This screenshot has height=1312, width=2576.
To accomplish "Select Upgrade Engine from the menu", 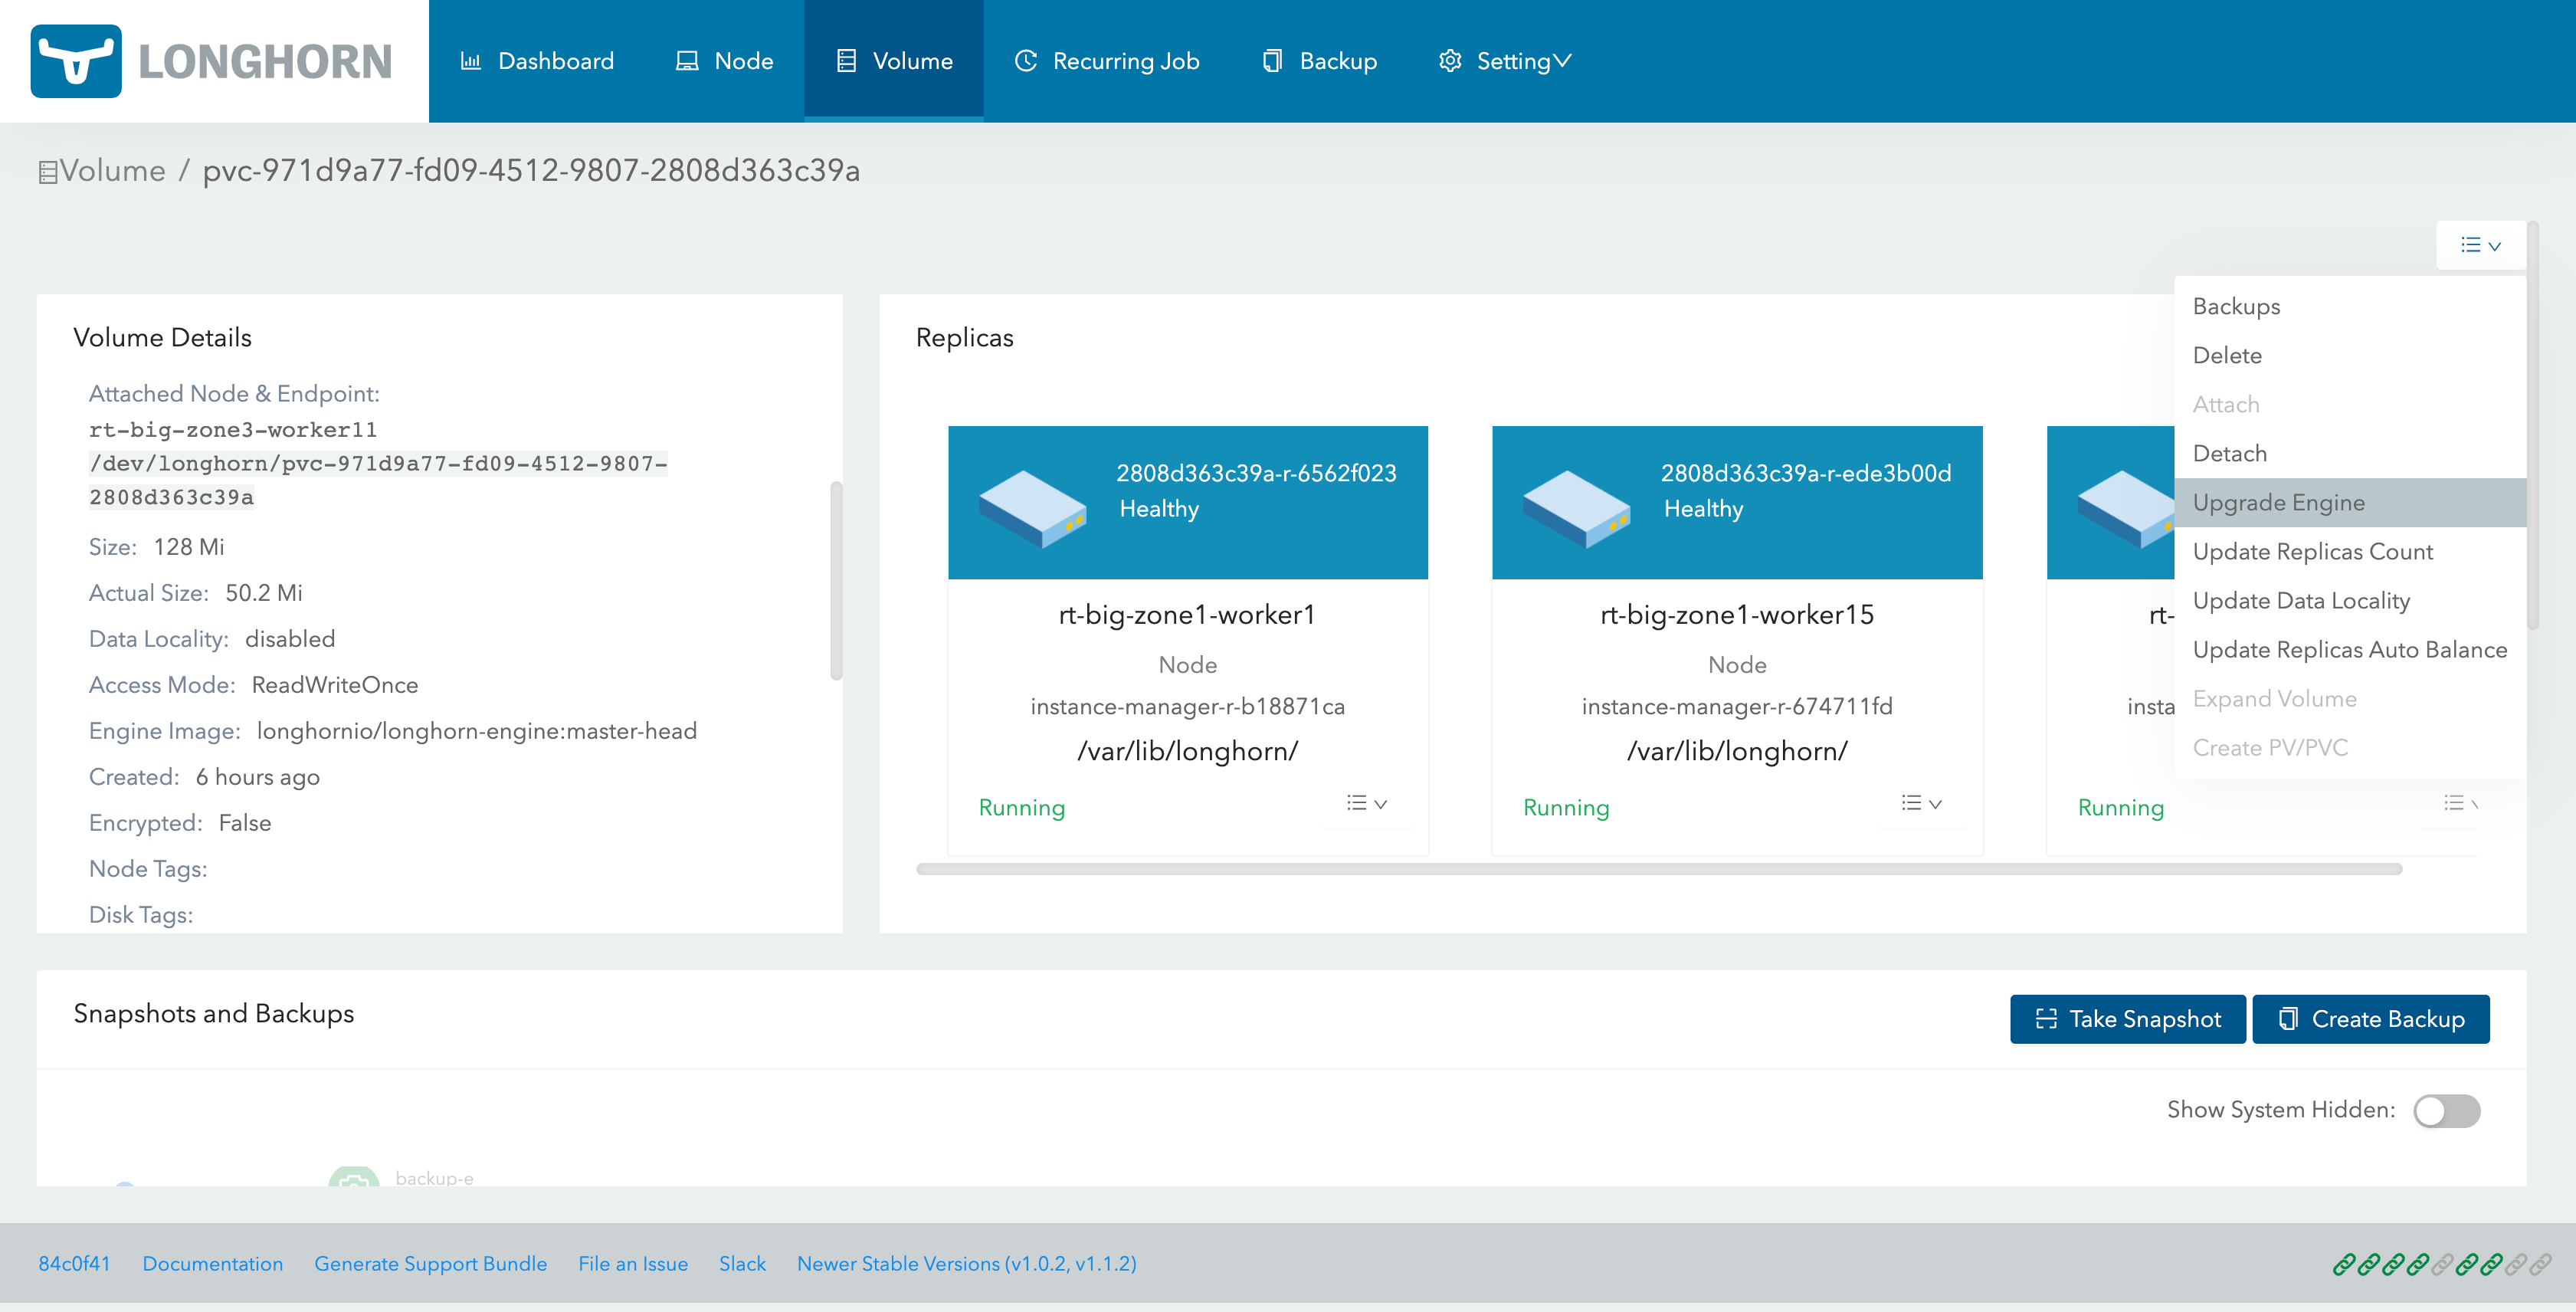I will point(2278,502).
